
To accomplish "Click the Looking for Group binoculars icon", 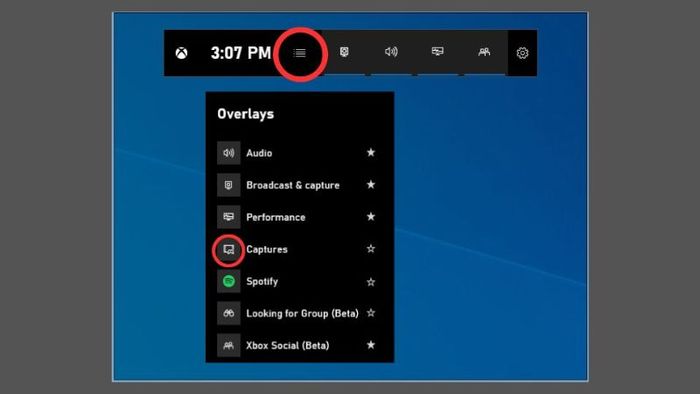I will [x=229, y=314].
